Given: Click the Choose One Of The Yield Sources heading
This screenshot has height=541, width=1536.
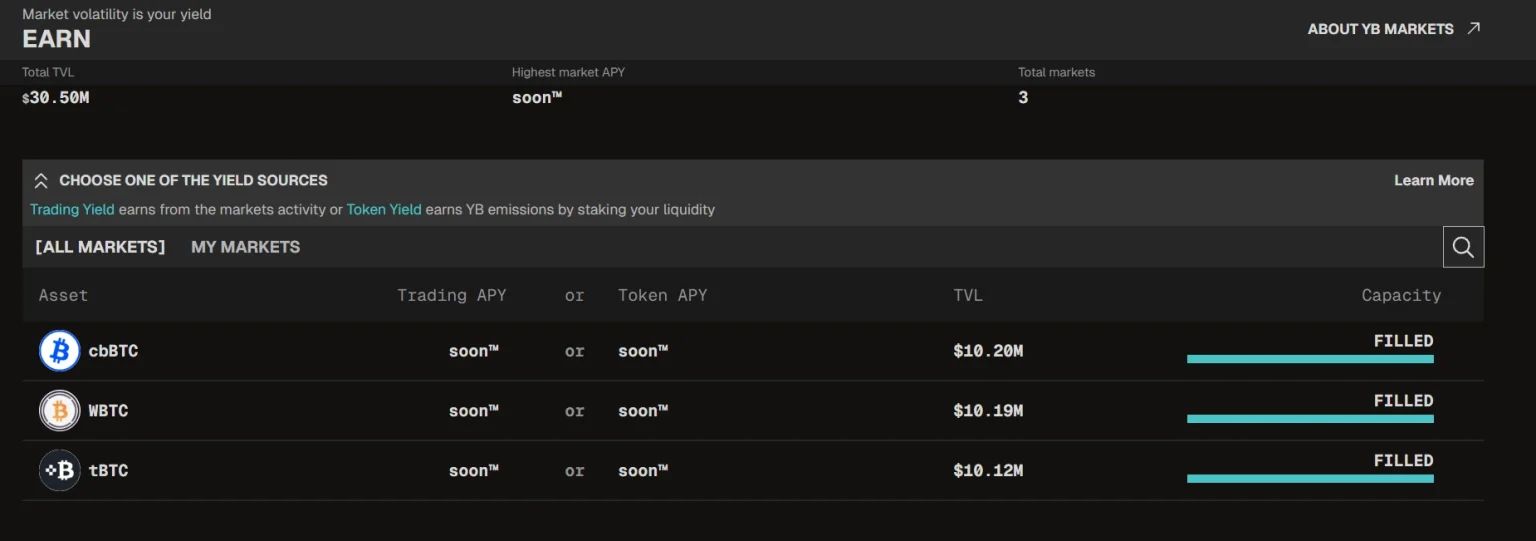Looking at the screenshot, I should [x=193, y=180].
